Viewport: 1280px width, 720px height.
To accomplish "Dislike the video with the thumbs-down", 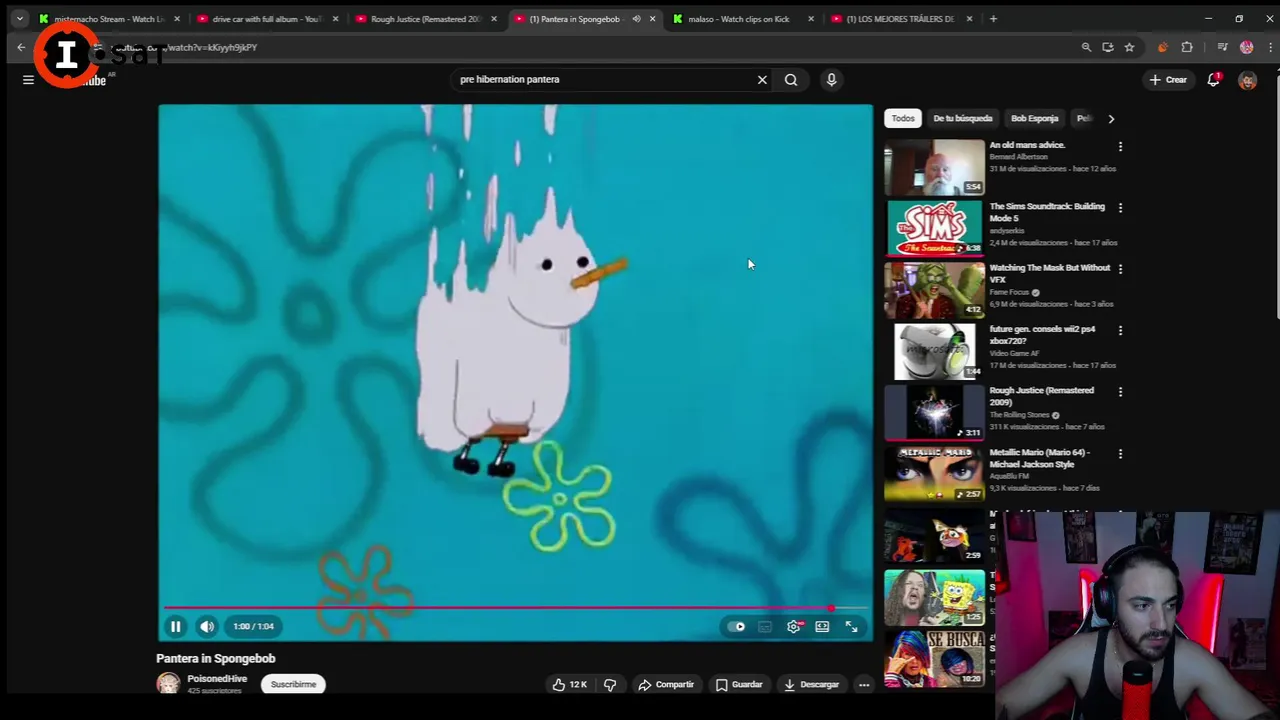I will point(610,685).
